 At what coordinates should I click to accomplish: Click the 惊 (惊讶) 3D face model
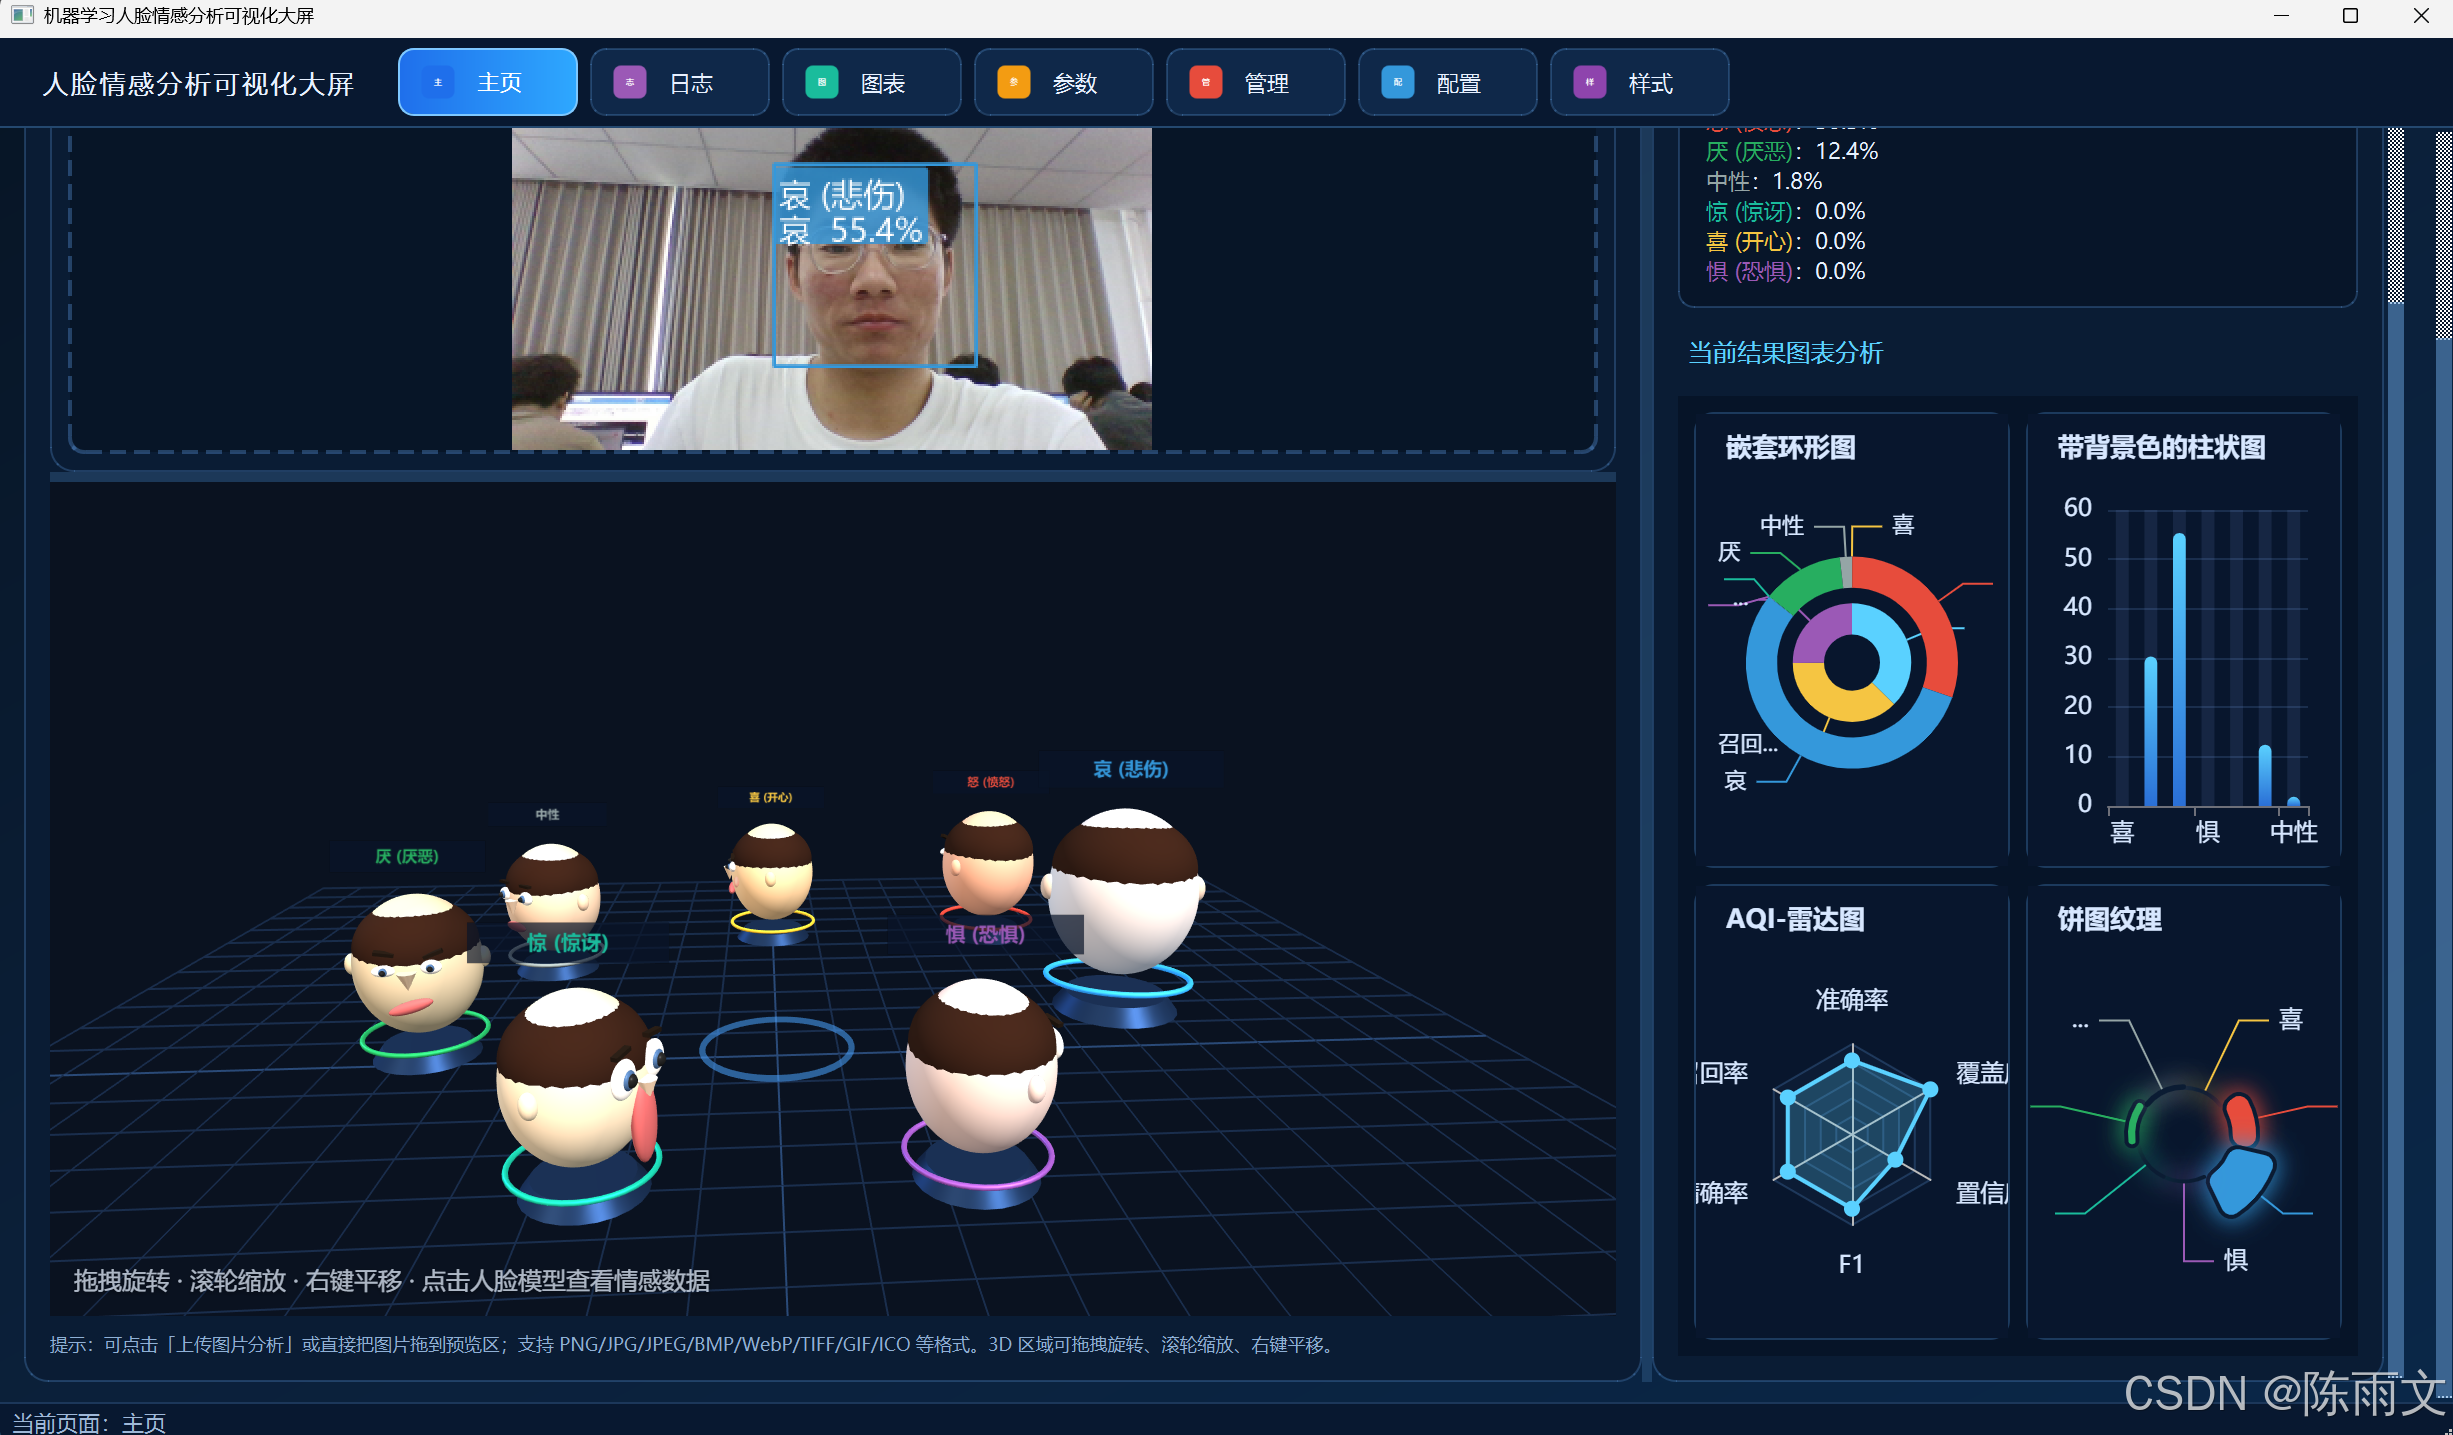pos(580,1078)
